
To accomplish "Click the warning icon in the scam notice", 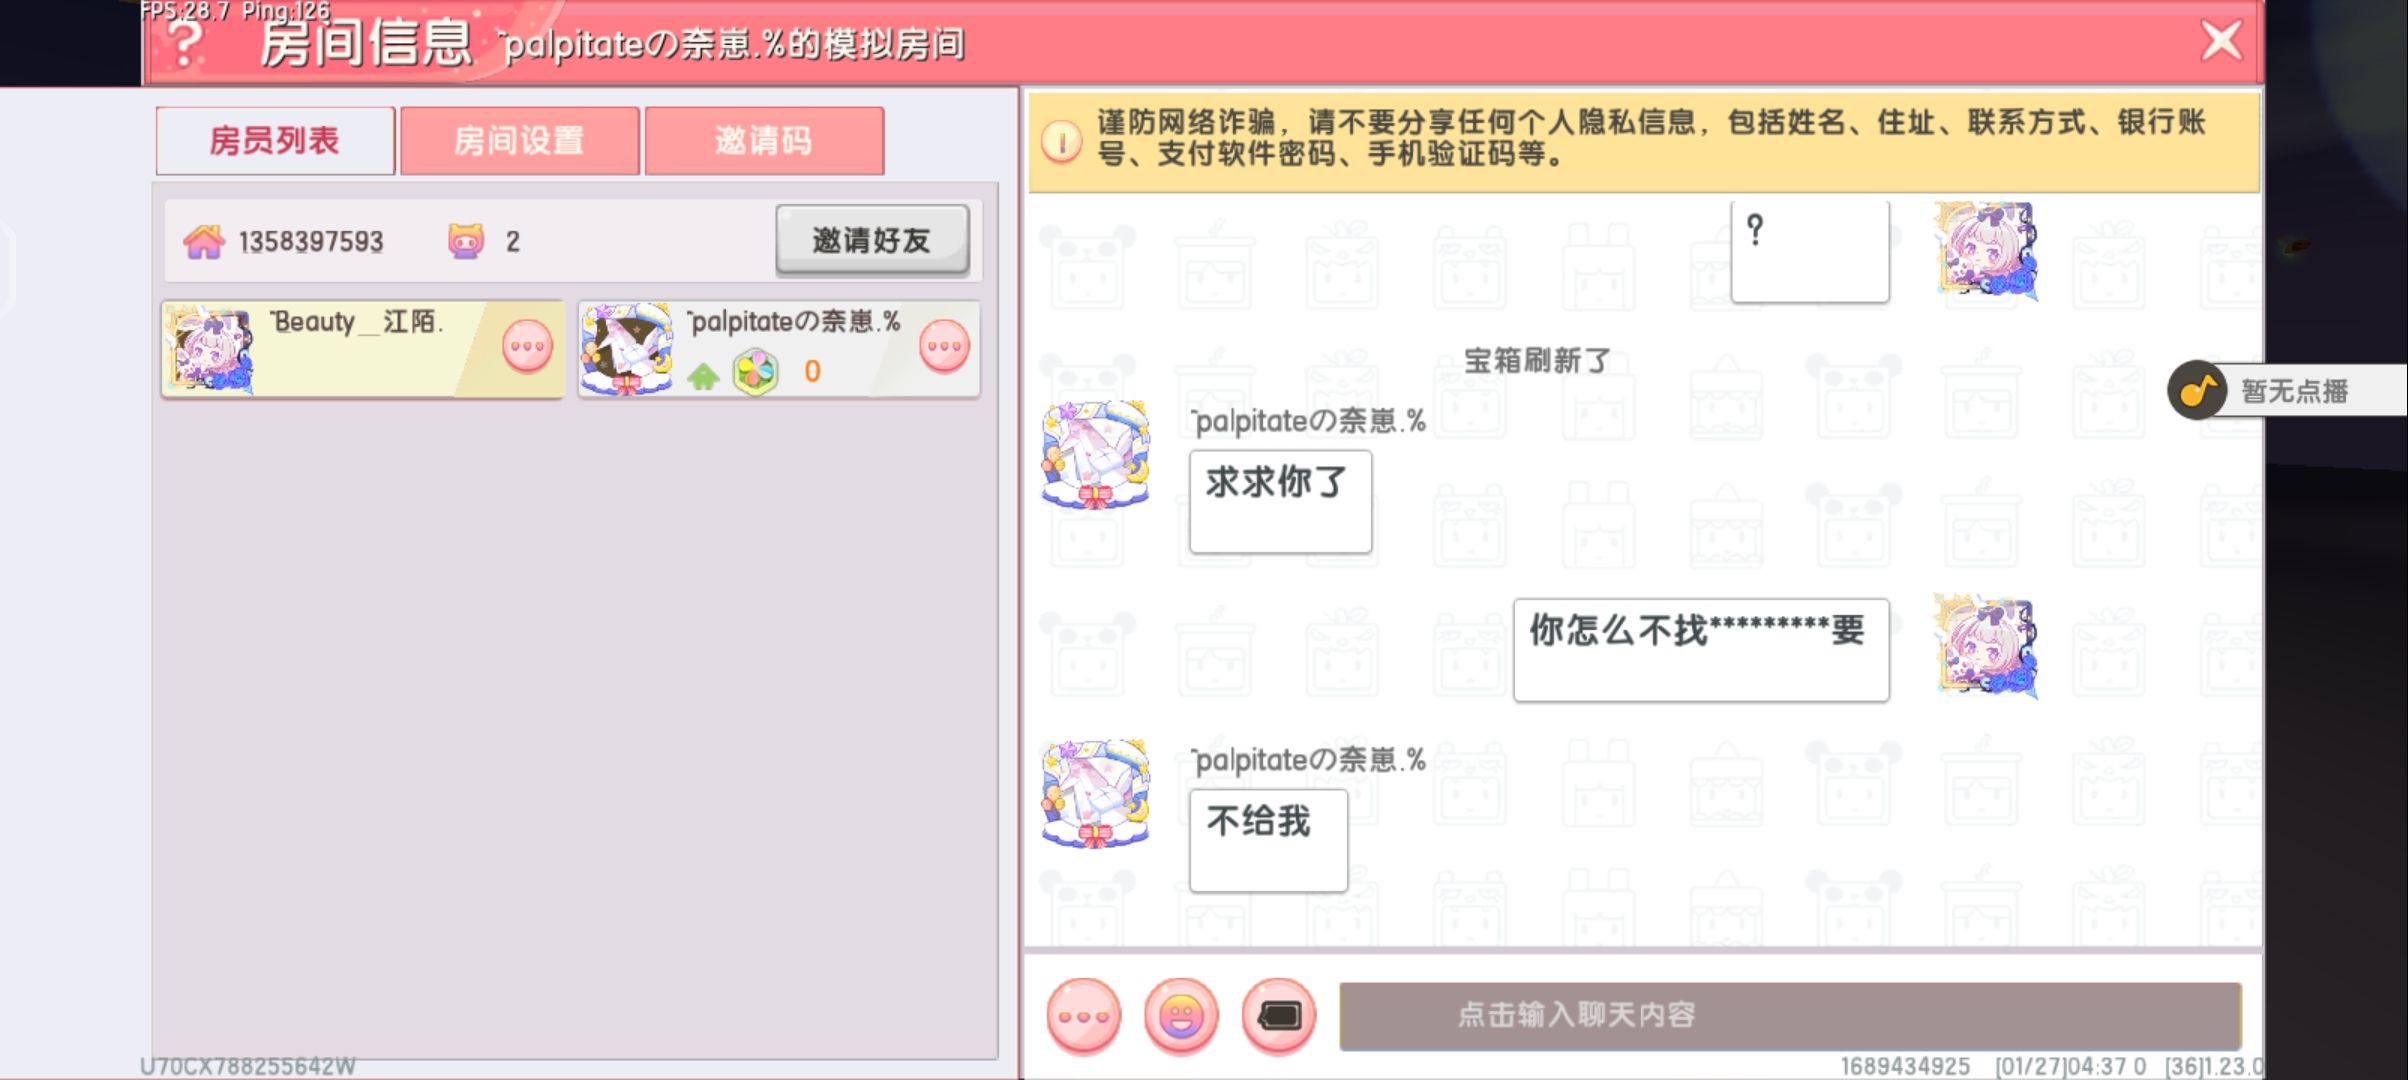I will coord(1062,141).
